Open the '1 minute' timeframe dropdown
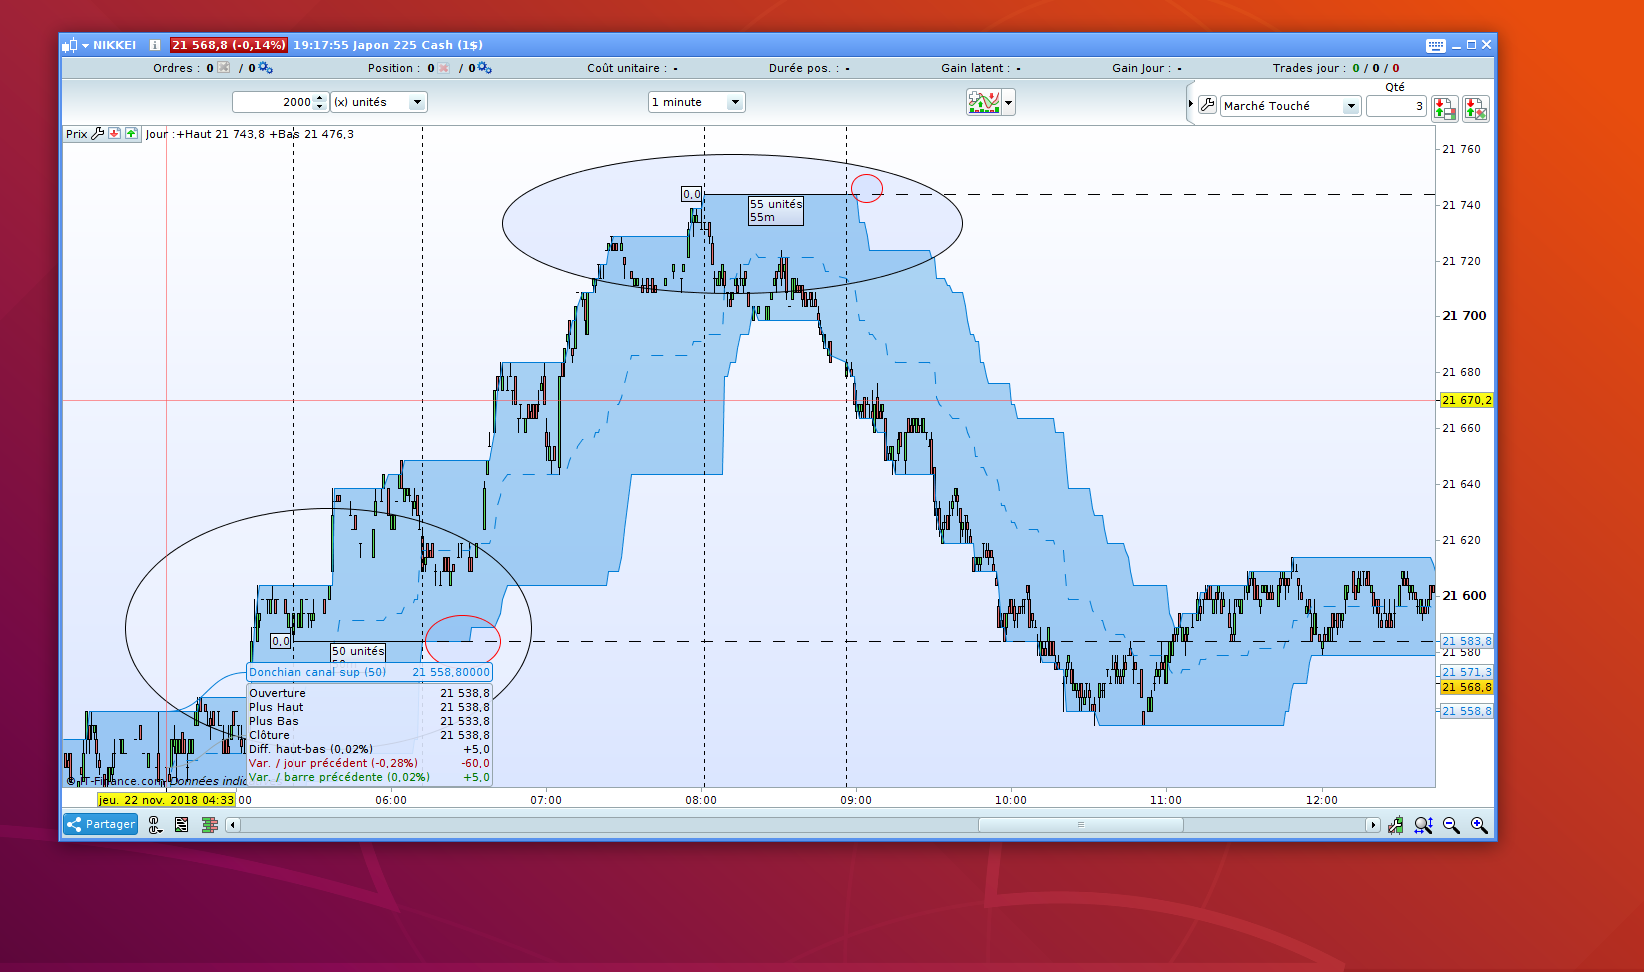 (697, 102)
